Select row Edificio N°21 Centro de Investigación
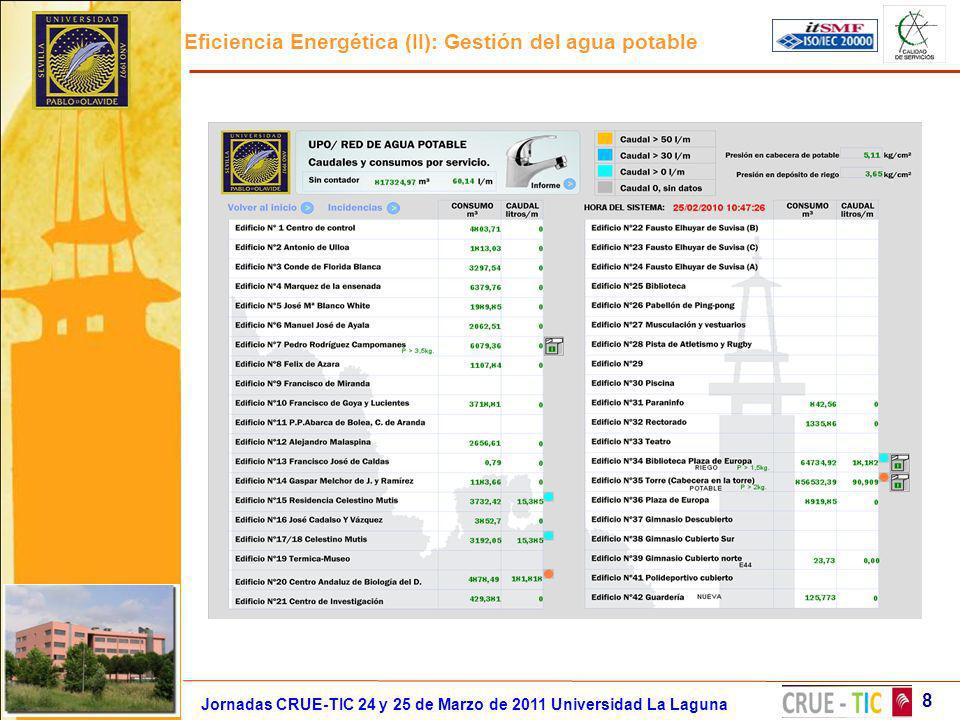960x720 pixels. [386, 601]
